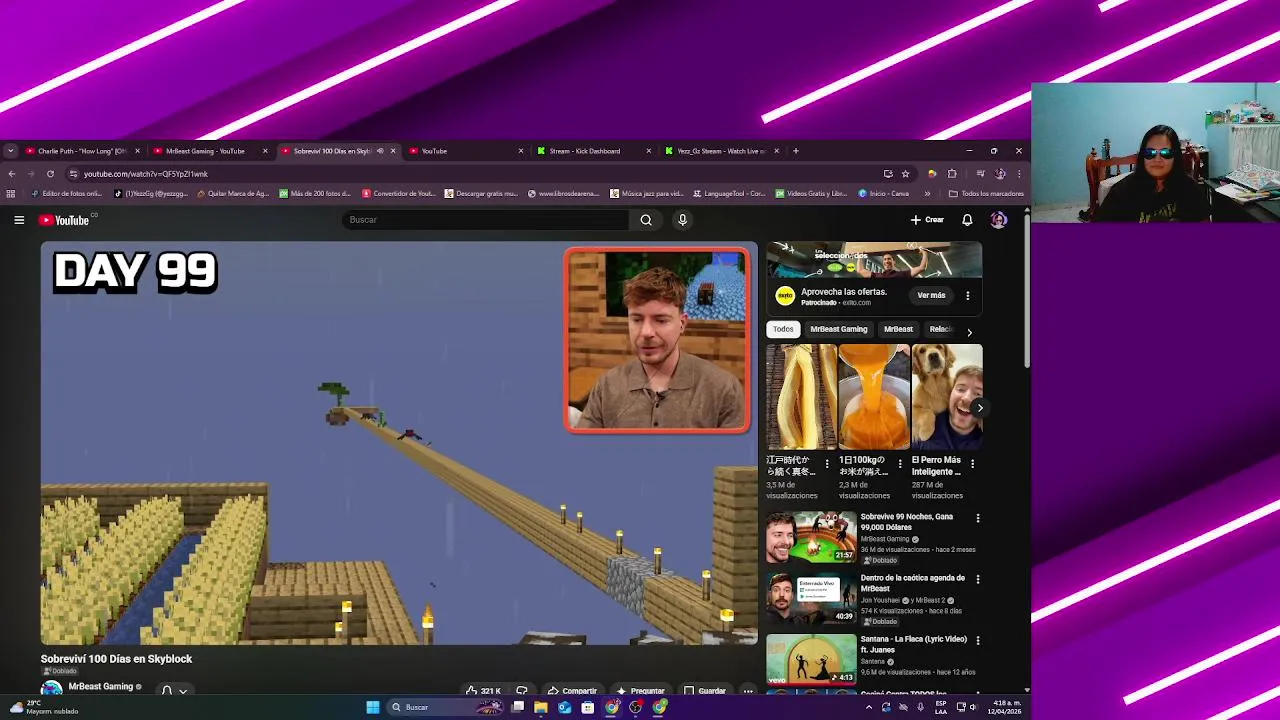This screenshot has width=1280, height=720.
Task: Open options for the 3,5 M visualizaciones short
Action: 826,464
